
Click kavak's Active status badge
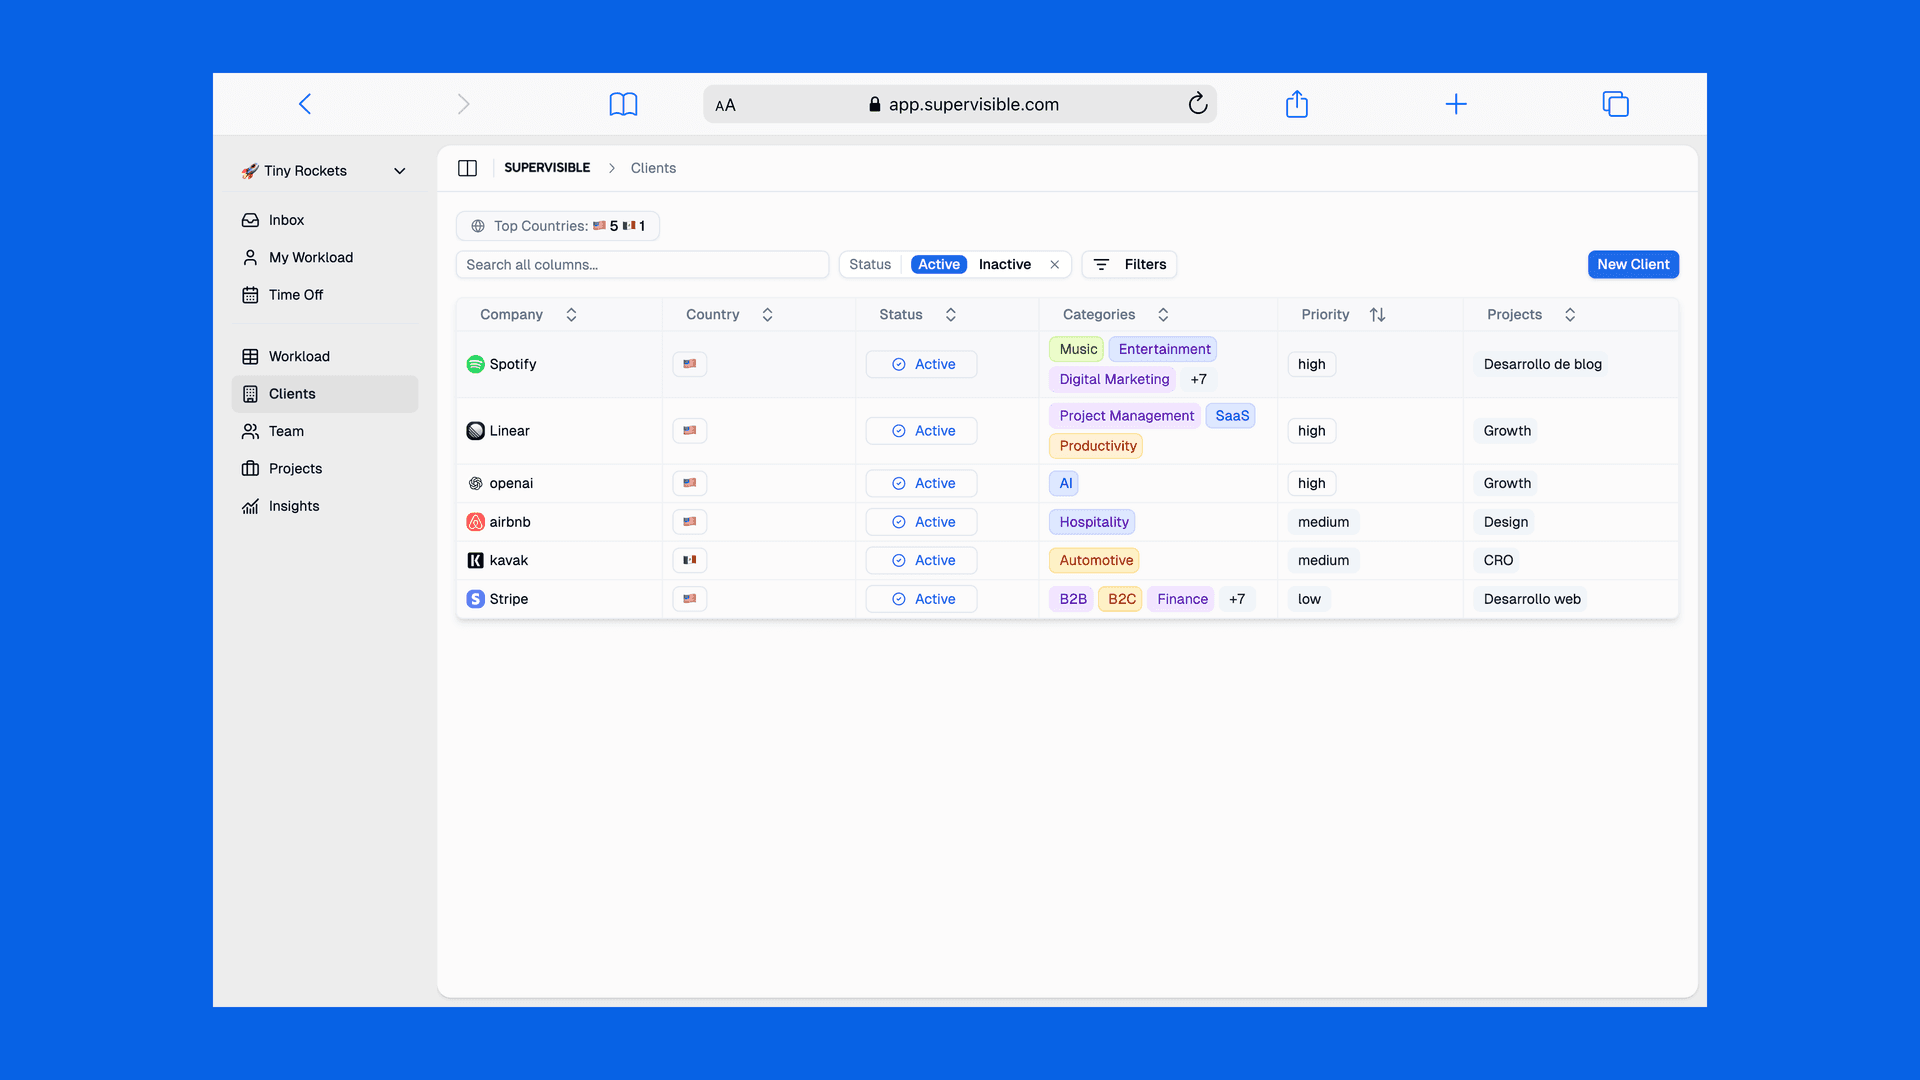pyautogui.click(x=921, y=560)
